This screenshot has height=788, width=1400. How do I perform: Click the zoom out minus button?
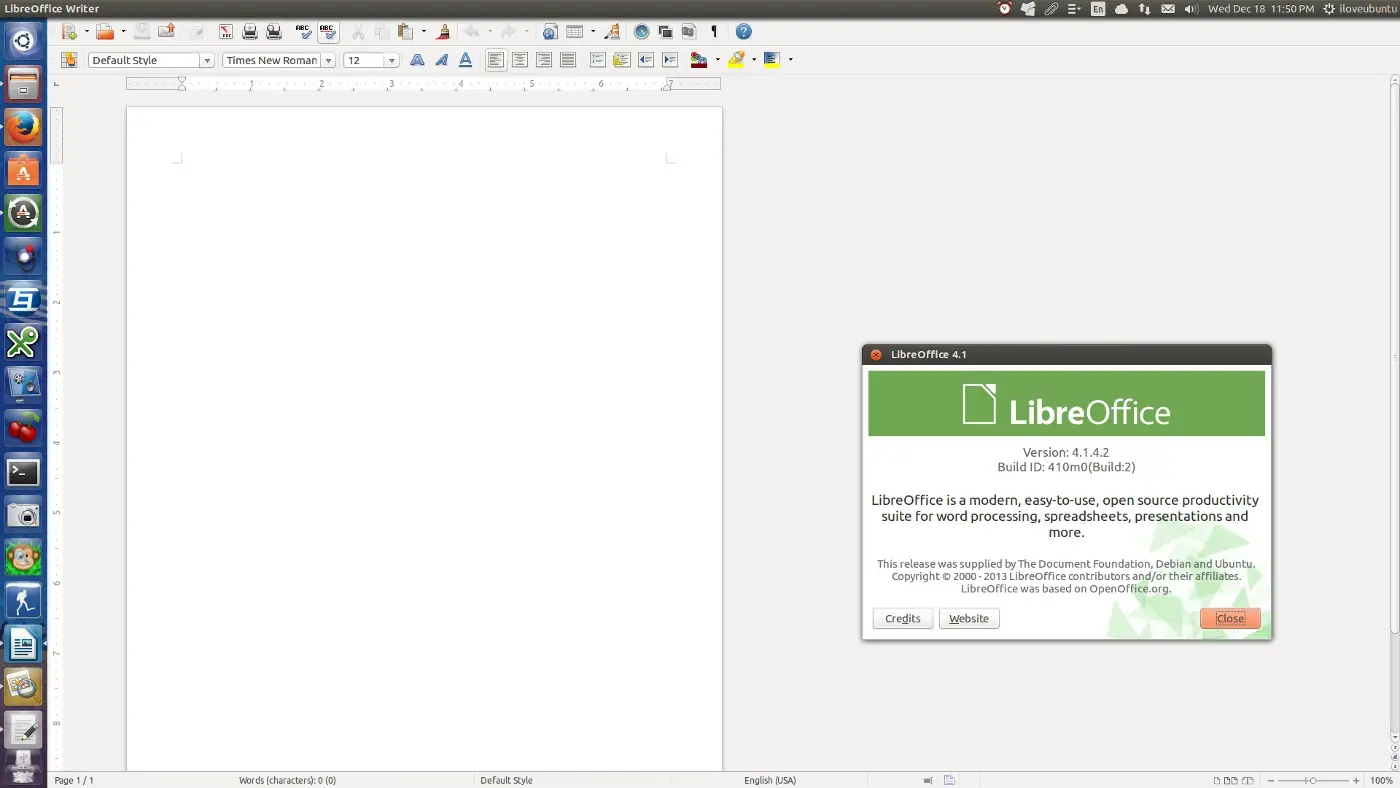(x=1270, y=780)
